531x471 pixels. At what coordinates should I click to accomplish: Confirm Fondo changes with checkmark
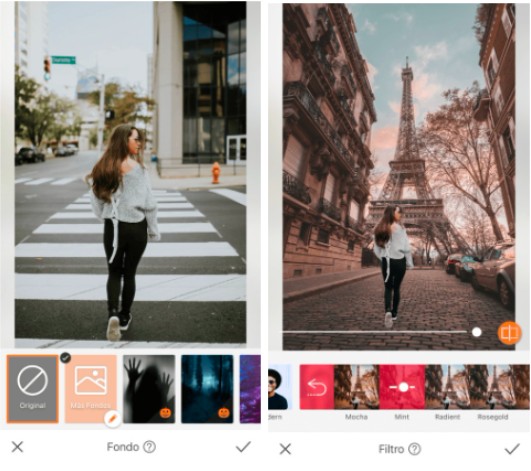(243, 447)
